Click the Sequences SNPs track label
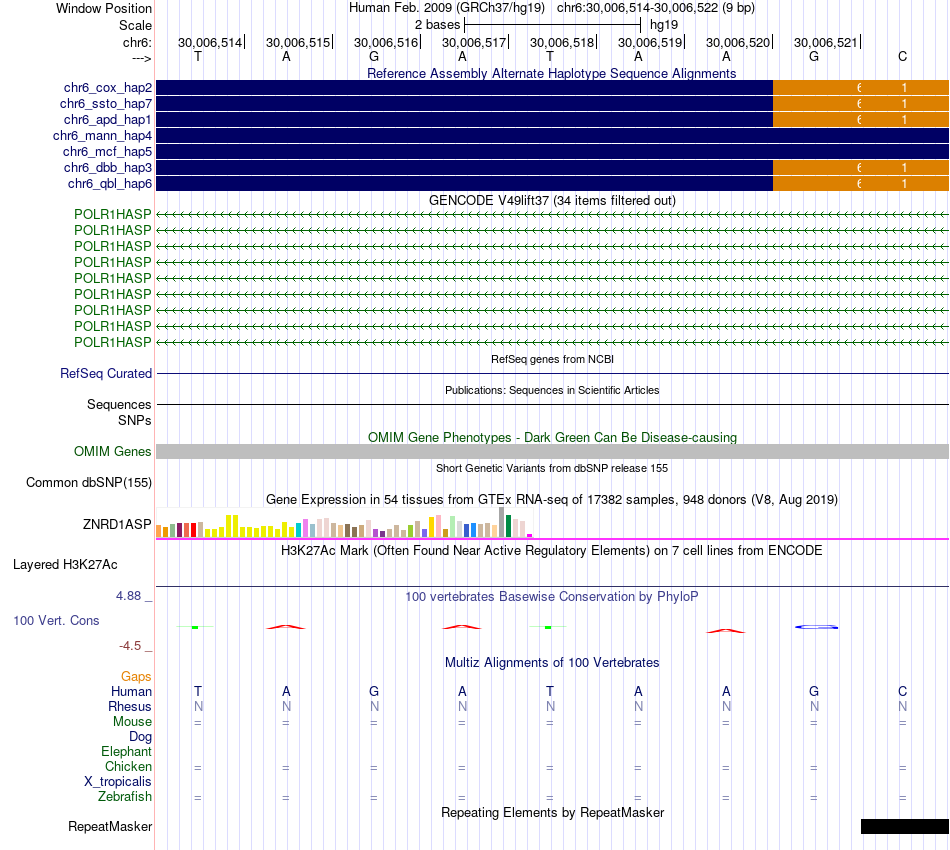Viewport: 950px width, 850px height. (x=119, y=412)
